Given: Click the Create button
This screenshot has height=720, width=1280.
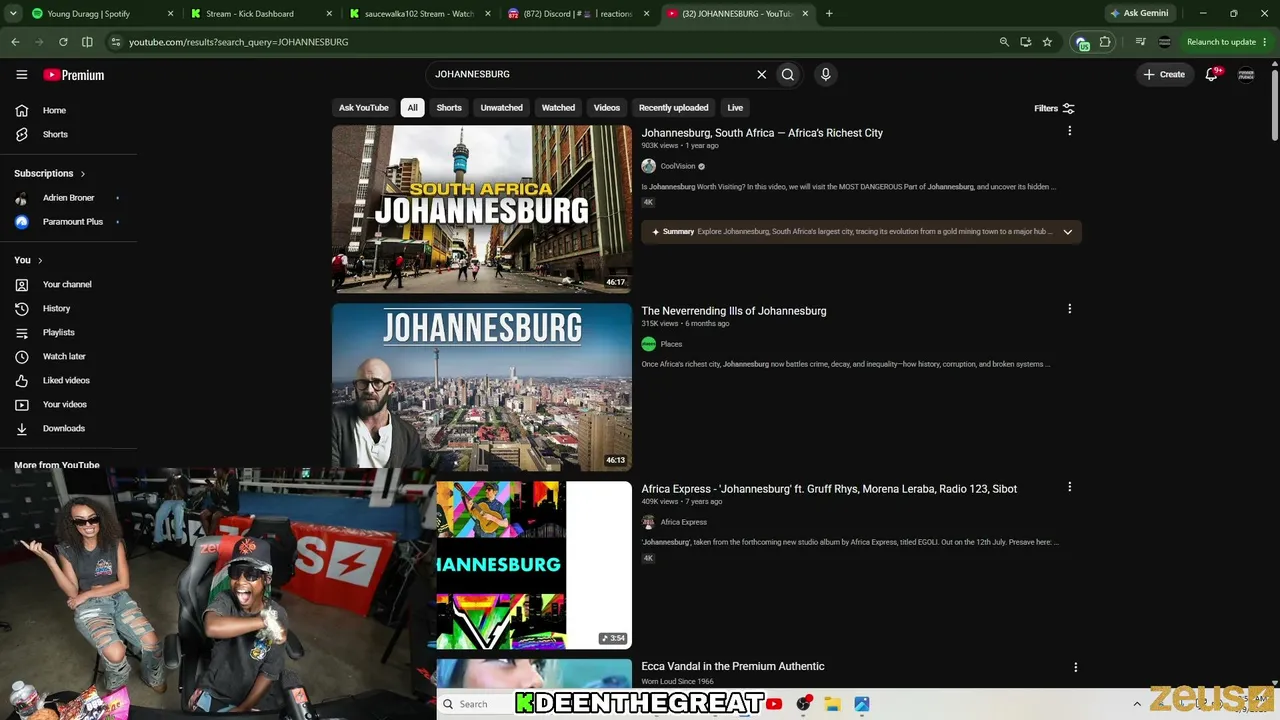Looking at the screenshot, I should pos(1164,74).
